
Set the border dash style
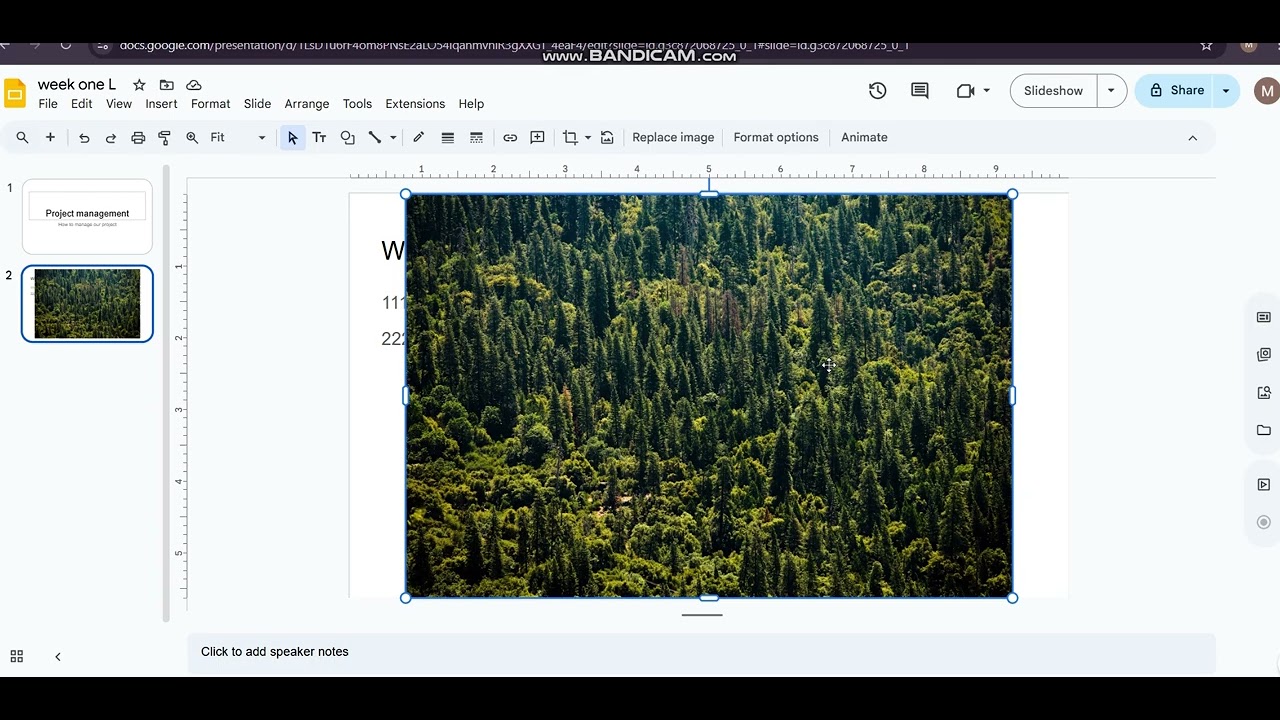coord(476,138)
